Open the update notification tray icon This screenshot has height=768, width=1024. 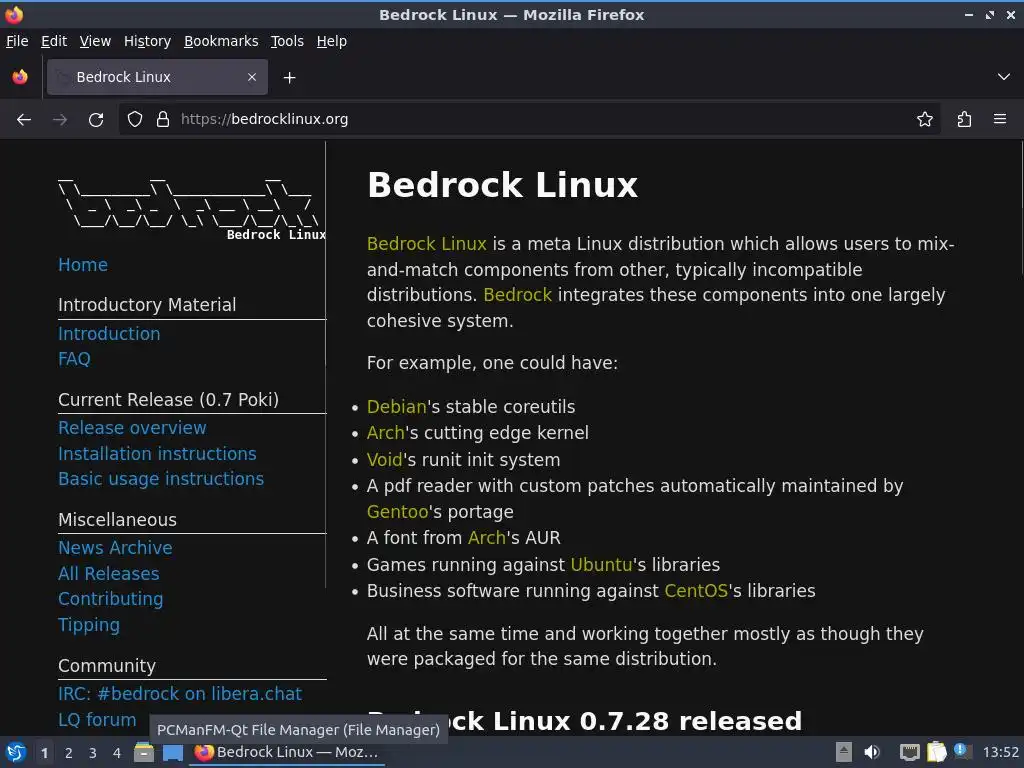tap(961, 751)
